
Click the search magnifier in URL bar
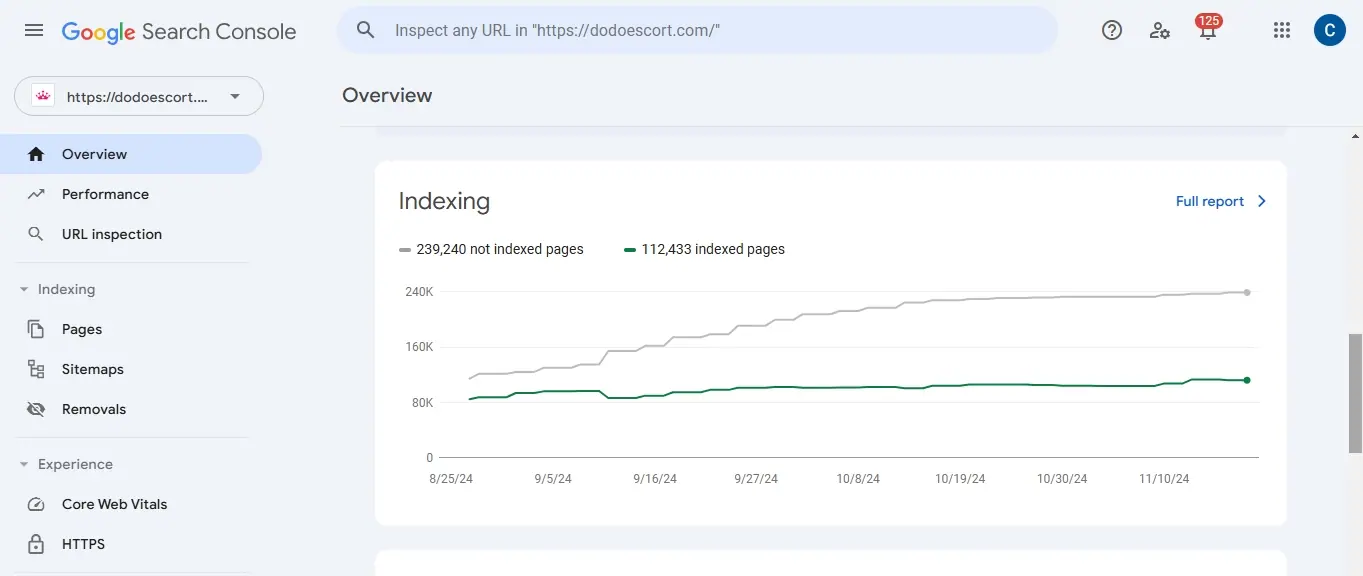pos(366,30)
